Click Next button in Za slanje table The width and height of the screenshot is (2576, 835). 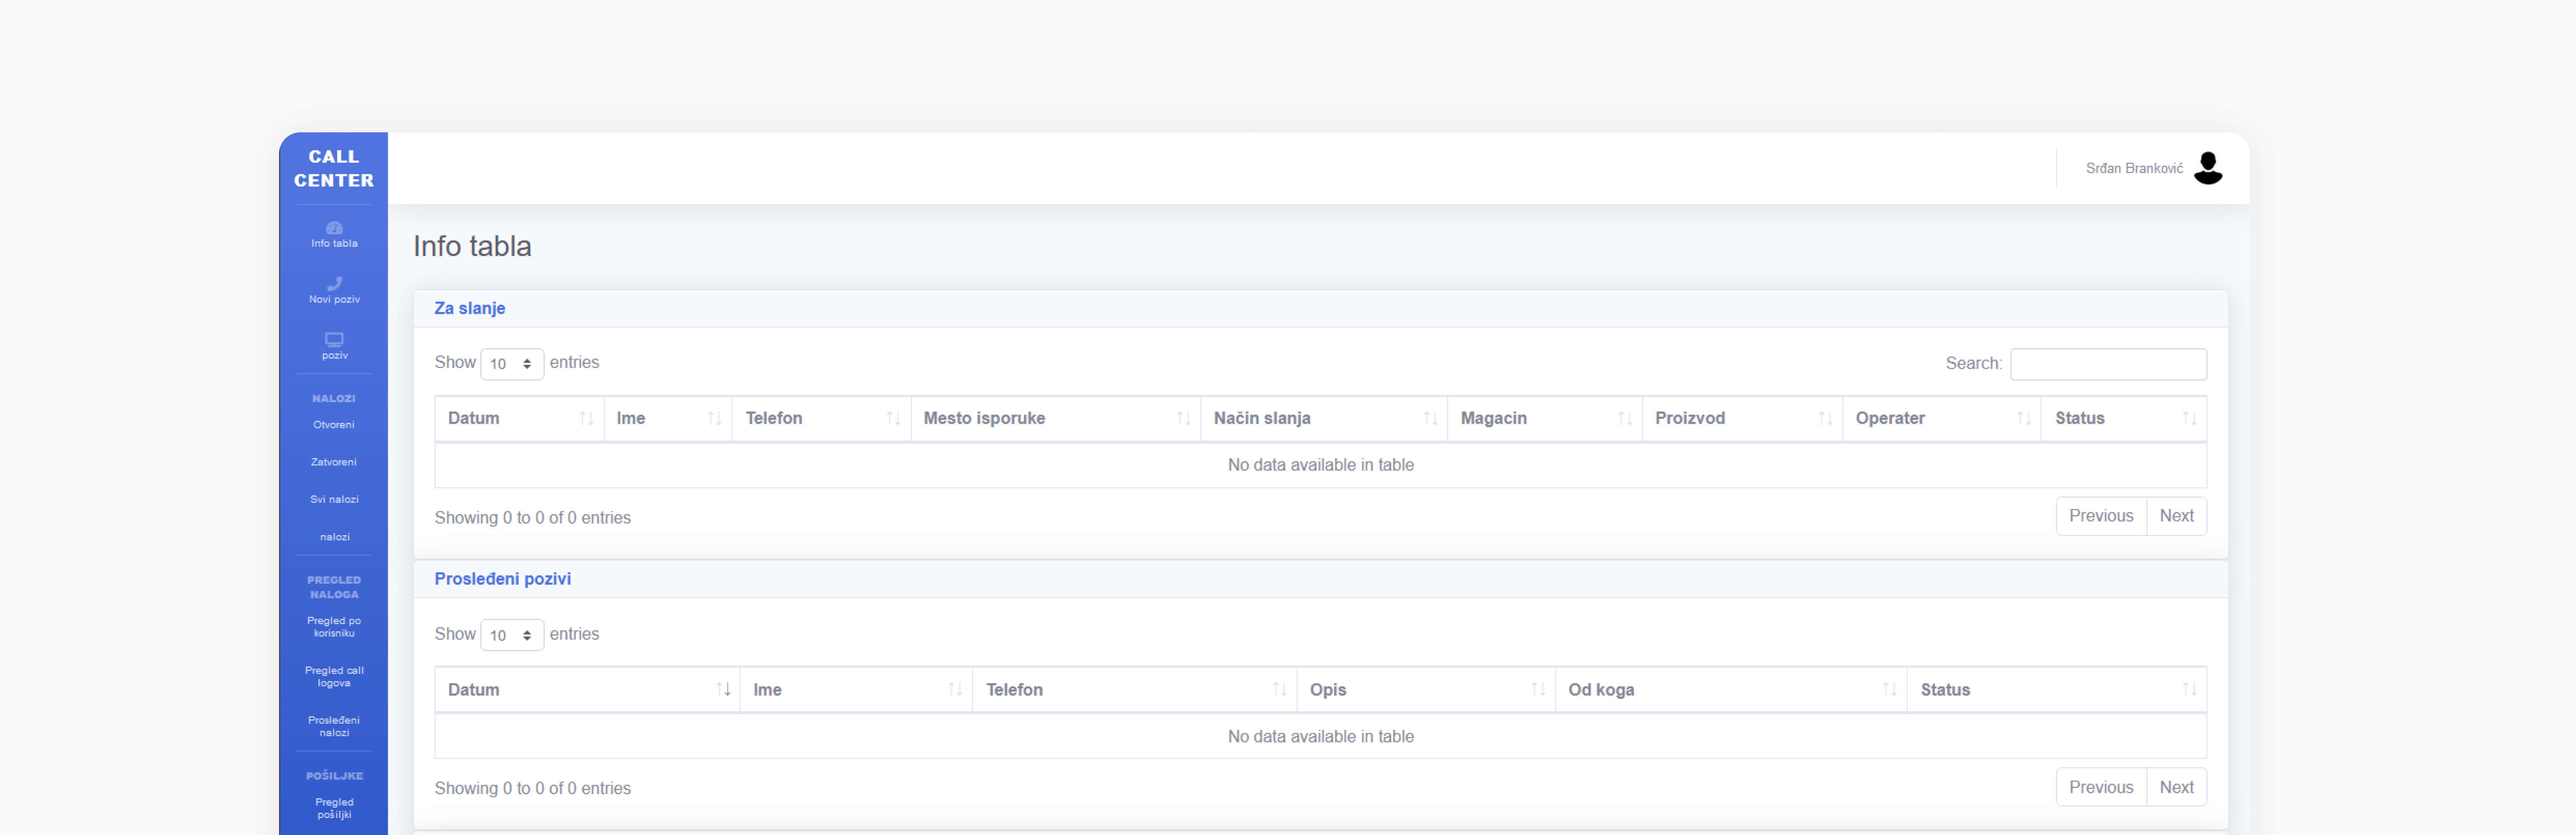2176,516
